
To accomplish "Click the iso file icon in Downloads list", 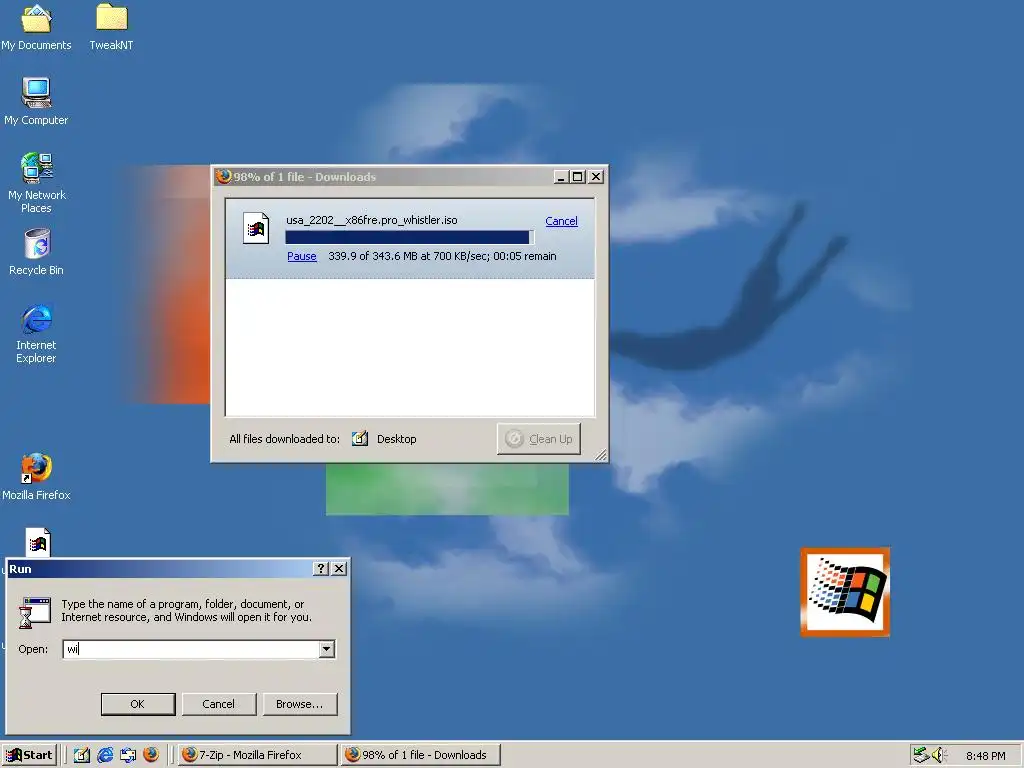I will tap(255, 228).
